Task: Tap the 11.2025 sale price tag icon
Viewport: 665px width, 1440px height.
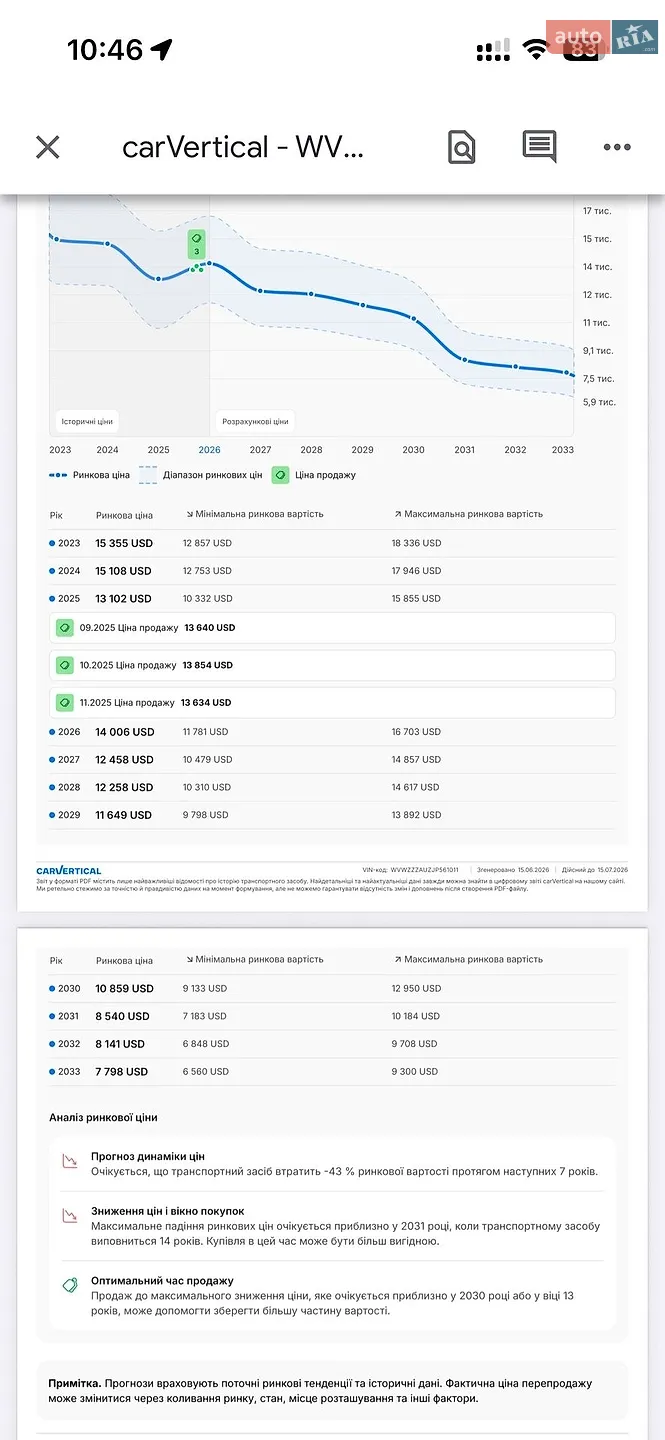Action: pyautogui.click(x=64, y=702)
